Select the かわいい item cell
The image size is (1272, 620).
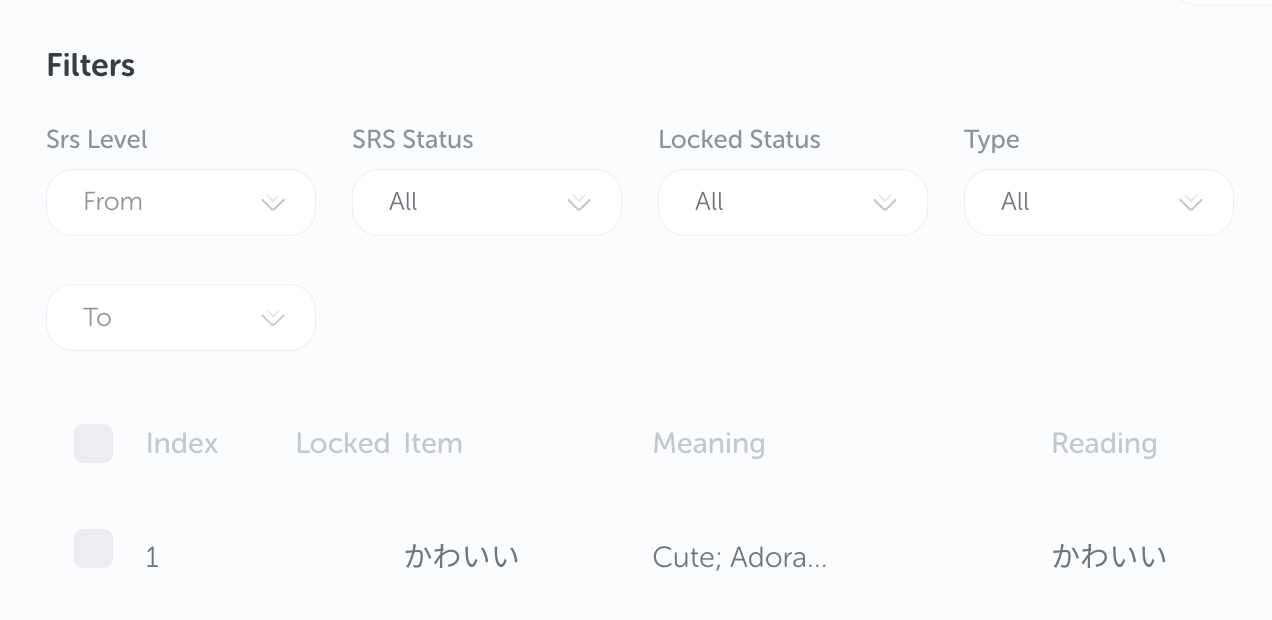[461, 556]
